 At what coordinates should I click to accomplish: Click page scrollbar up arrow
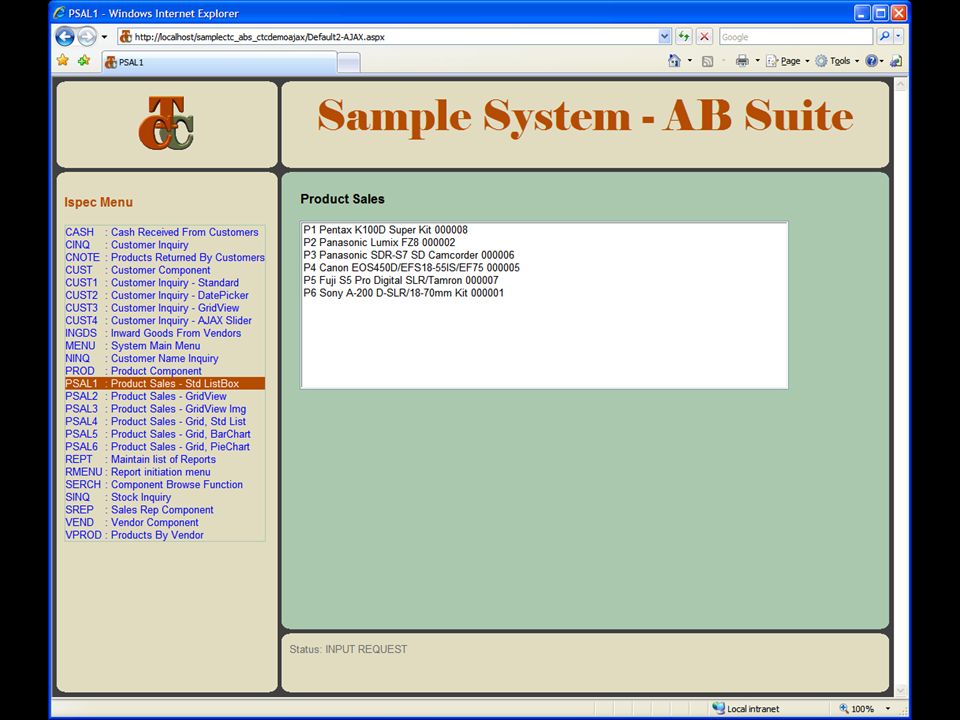point(900,86)
